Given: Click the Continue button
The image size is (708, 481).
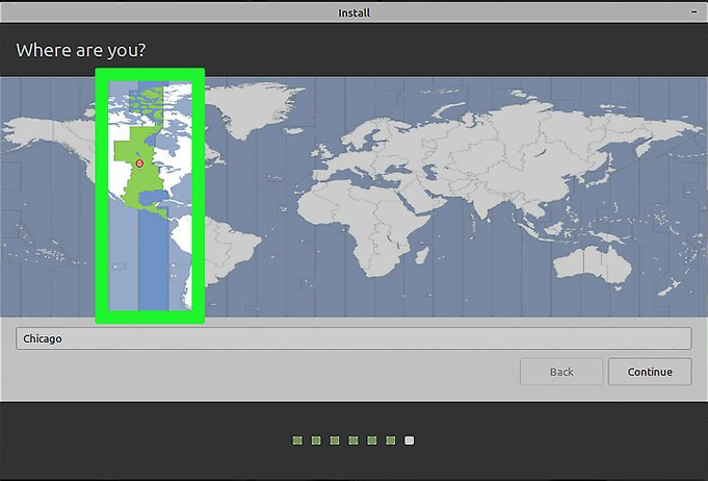Looking at the screenshot, I should pyautogui.click(x=649, y=372).
